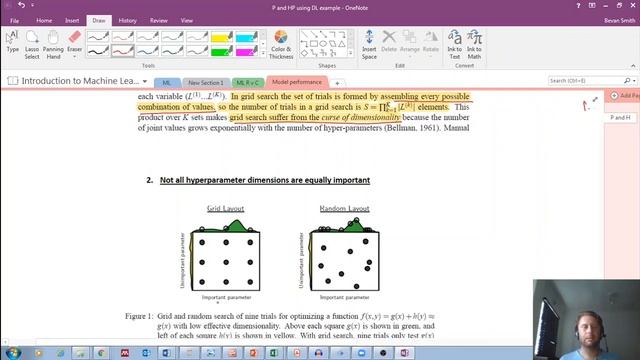Choose the thick black pen, bottom row
Image resolution: width=640 pixels, height=360 pixels.
98,51
